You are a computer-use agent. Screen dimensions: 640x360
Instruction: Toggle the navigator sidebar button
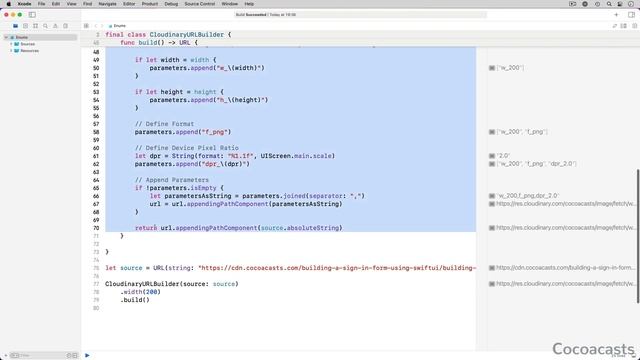(32, 15)
